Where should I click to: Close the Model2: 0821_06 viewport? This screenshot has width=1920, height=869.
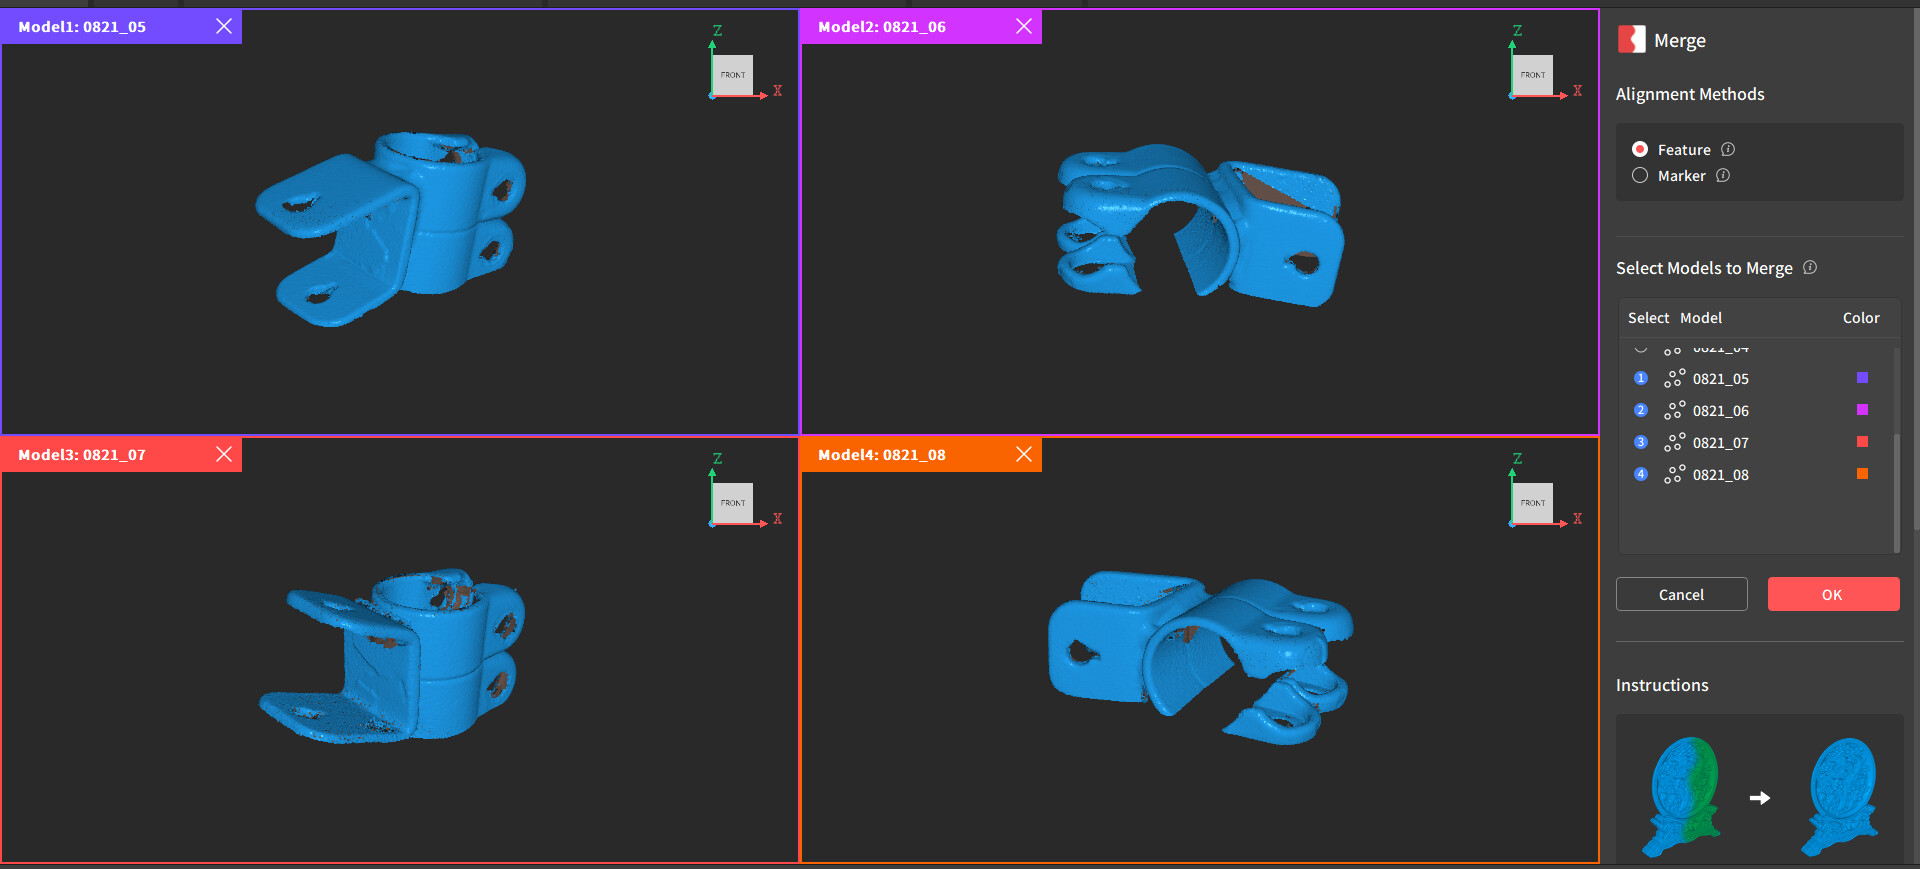(x=1024, y=26)
